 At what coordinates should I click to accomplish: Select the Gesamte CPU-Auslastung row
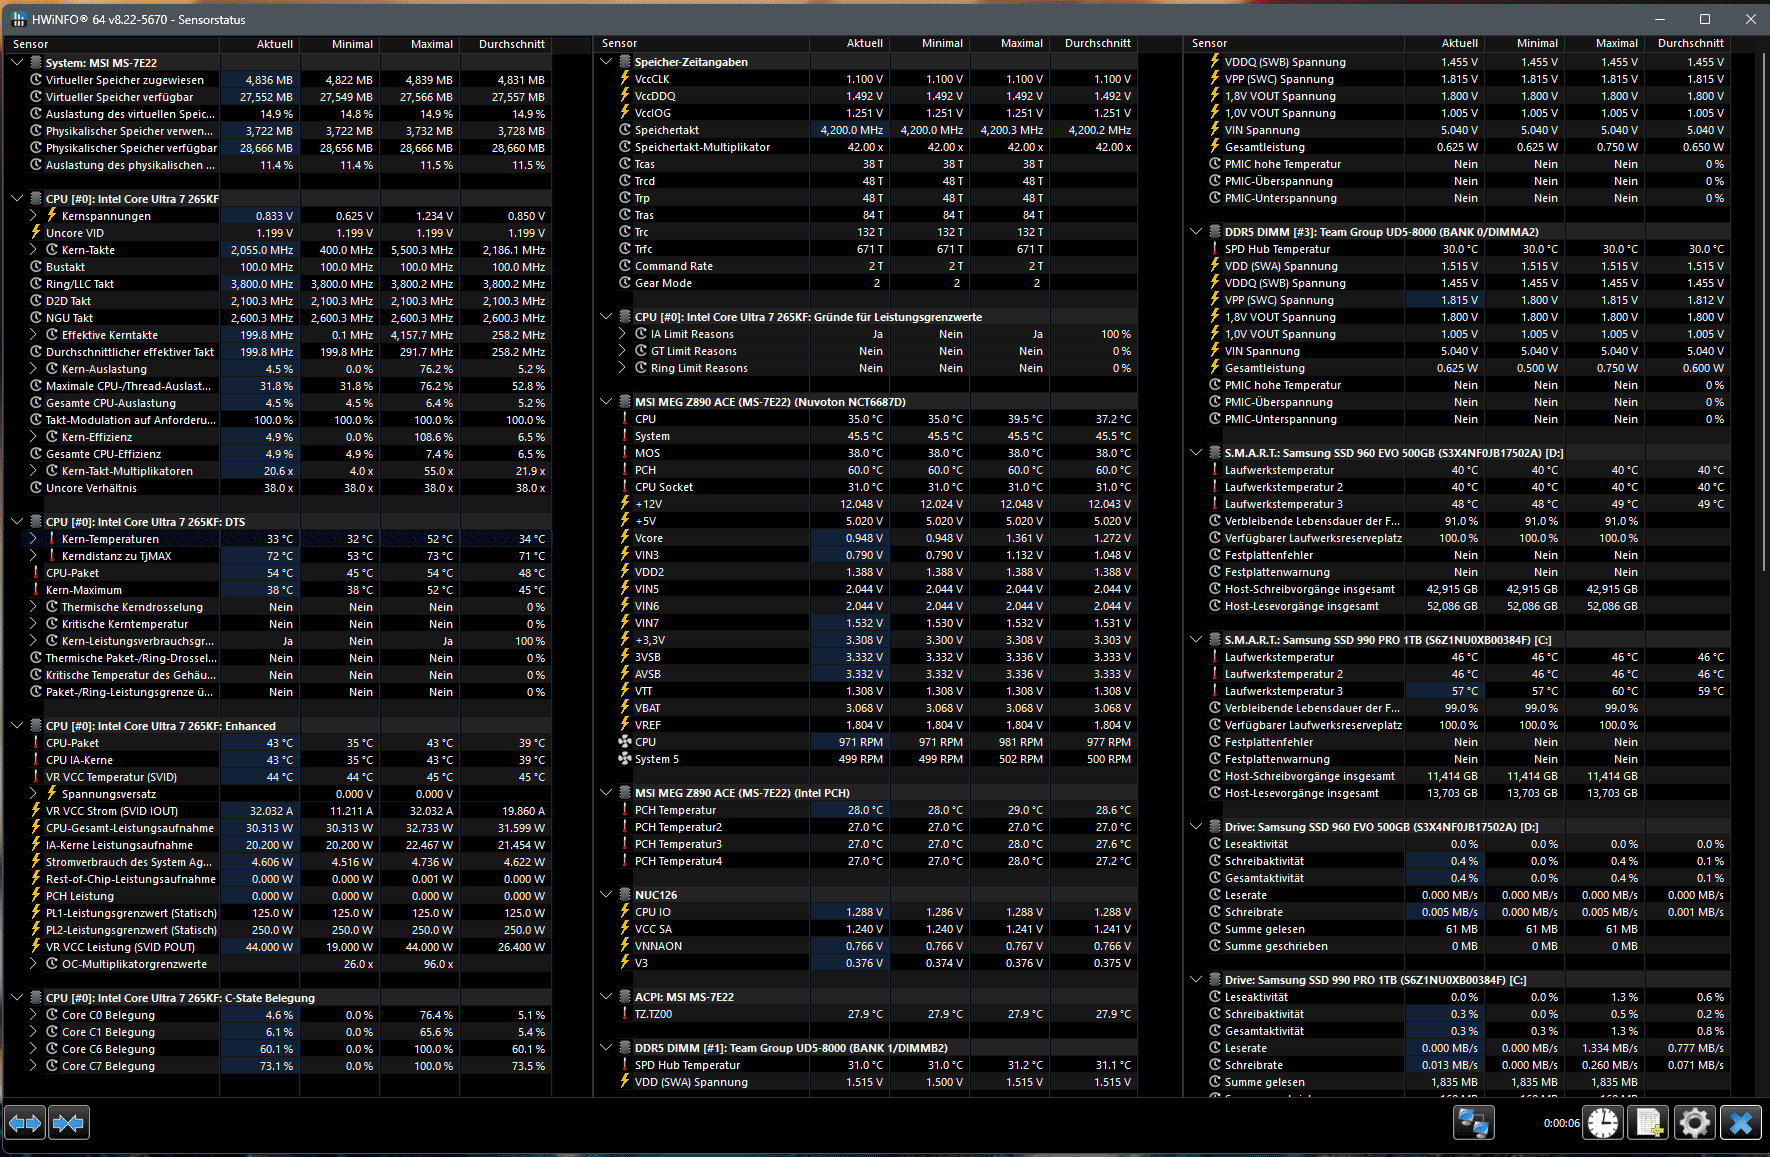(279, 403)
